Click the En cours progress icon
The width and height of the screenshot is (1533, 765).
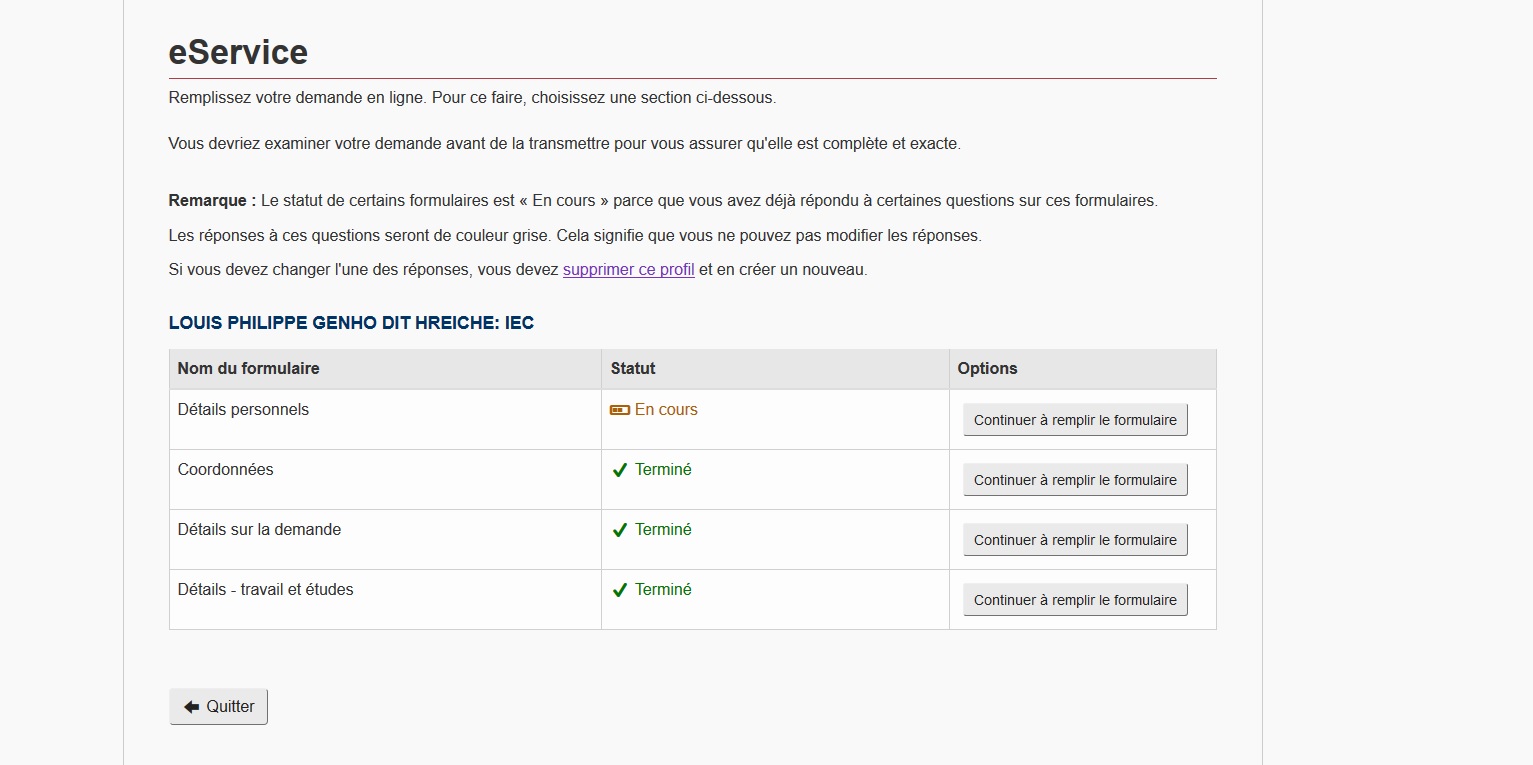(620, 410)
